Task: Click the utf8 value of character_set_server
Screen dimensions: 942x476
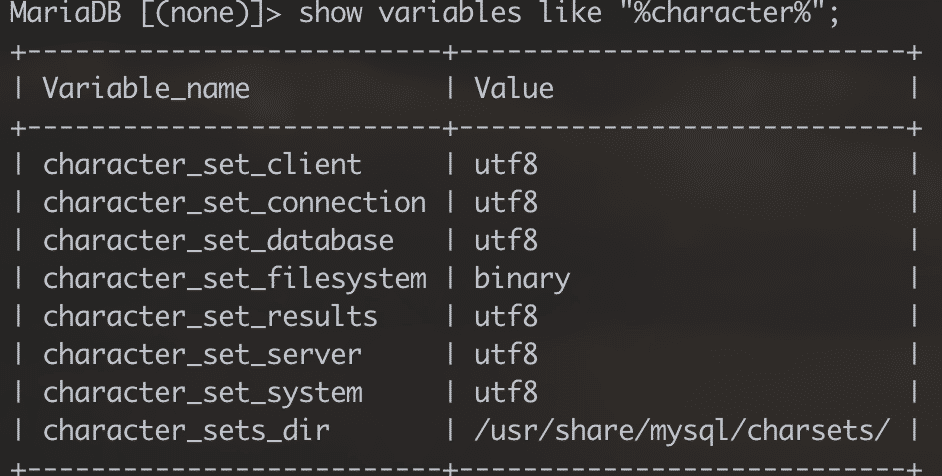Action: [506, 355]
